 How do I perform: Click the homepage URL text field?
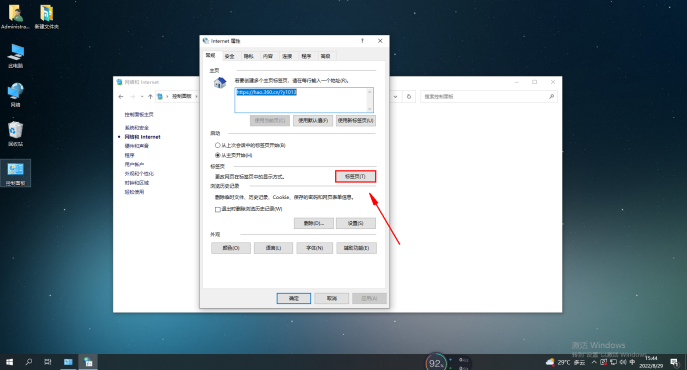[304, 100]
